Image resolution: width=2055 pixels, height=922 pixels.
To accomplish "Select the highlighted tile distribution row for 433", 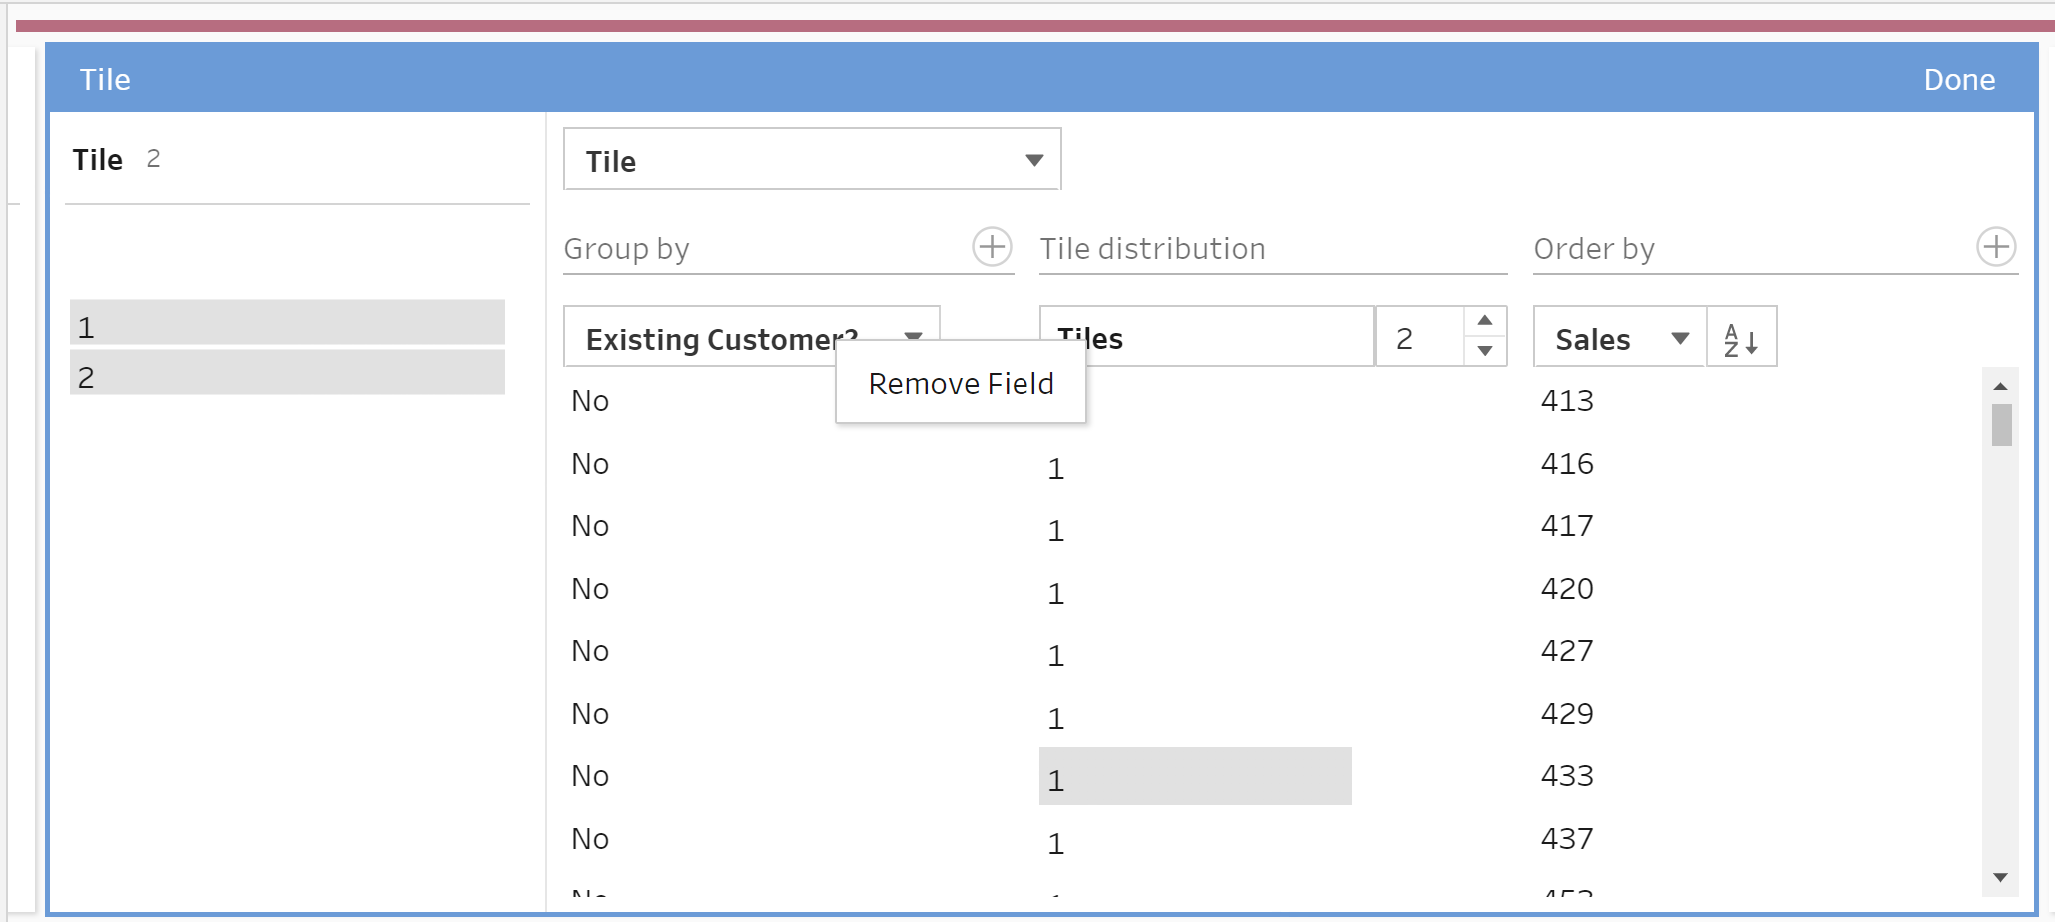I will click(x=1194, y=777).
